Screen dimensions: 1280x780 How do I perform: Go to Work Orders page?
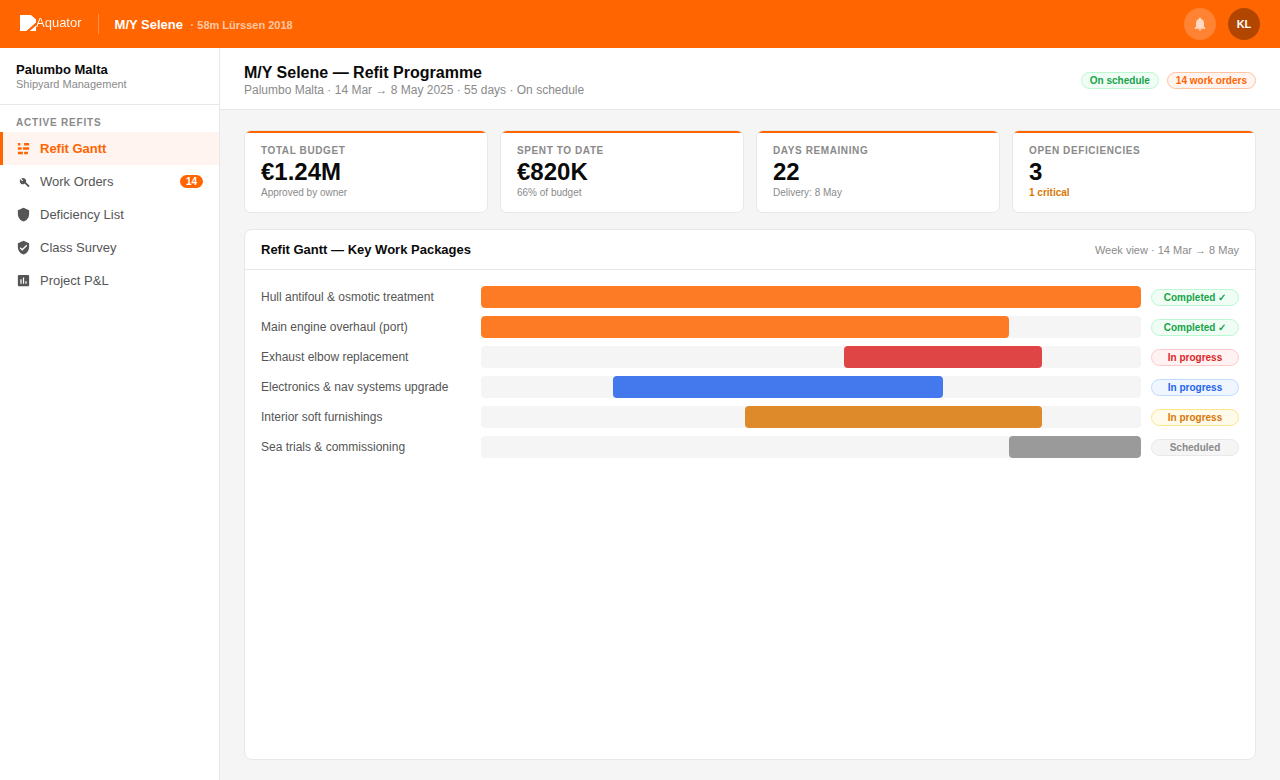coord(110,182)
